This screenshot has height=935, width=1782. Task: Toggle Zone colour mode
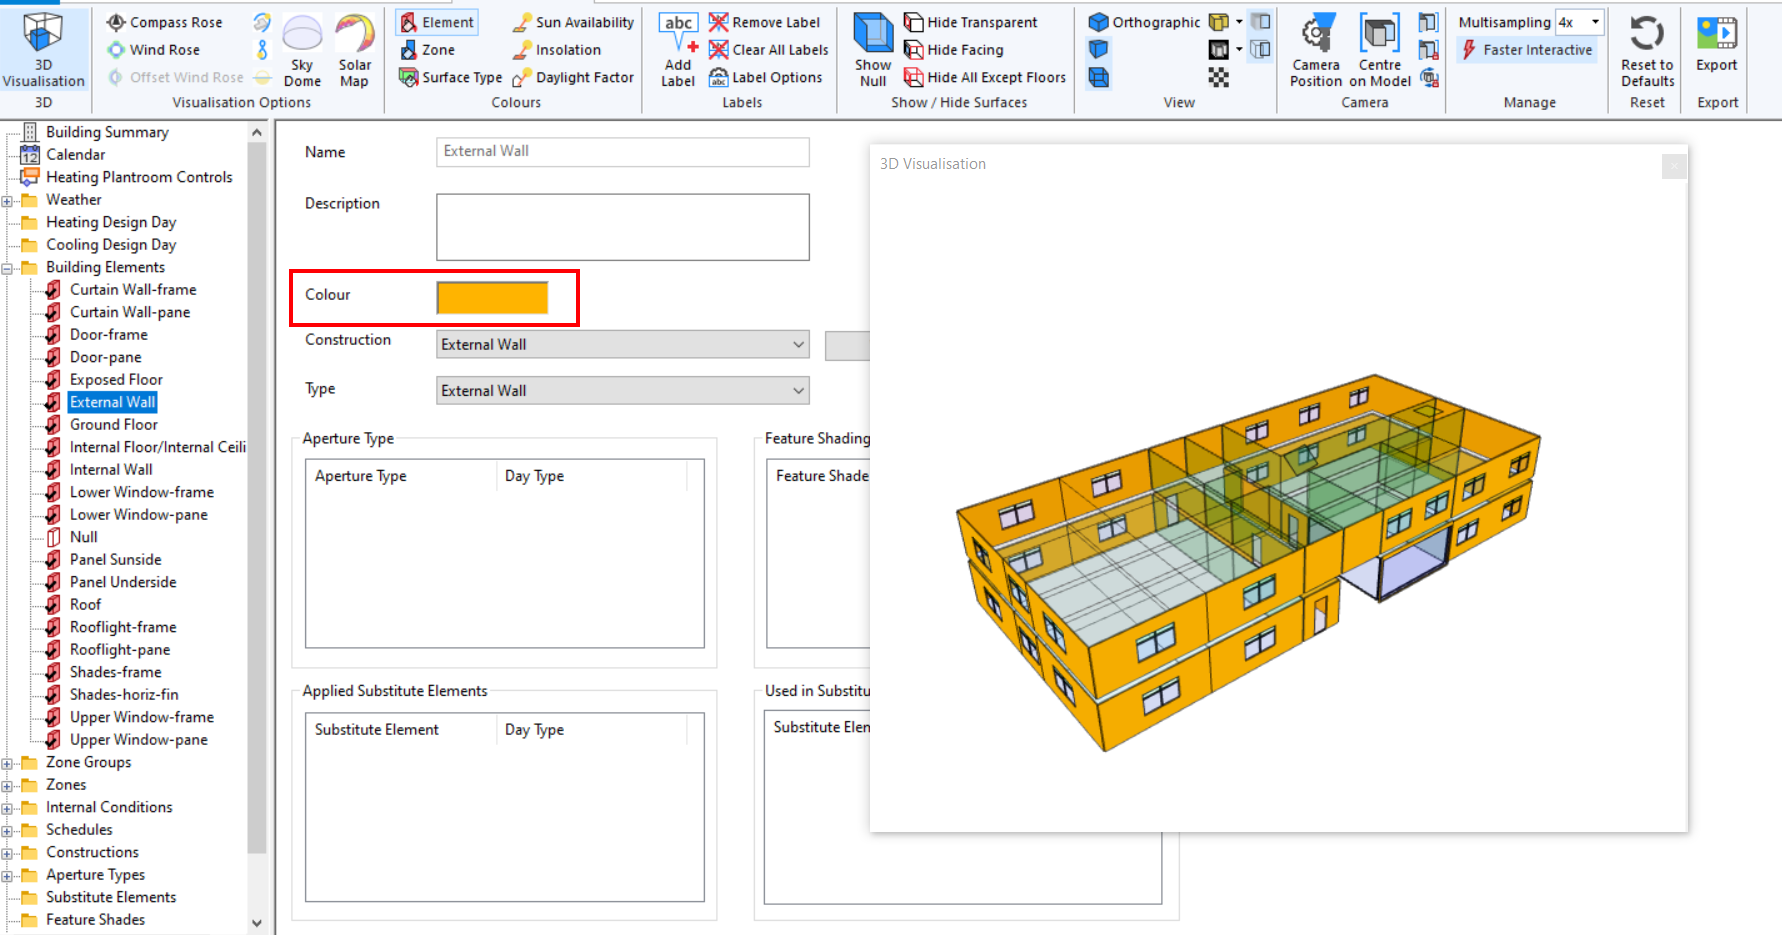[x=427, y=49]
